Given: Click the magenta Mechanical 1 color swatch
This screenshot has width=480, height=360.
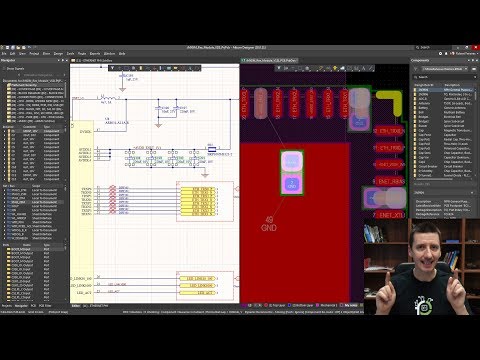Looking at the screenshot, I should pyautogui.click(x=318, y=305).
